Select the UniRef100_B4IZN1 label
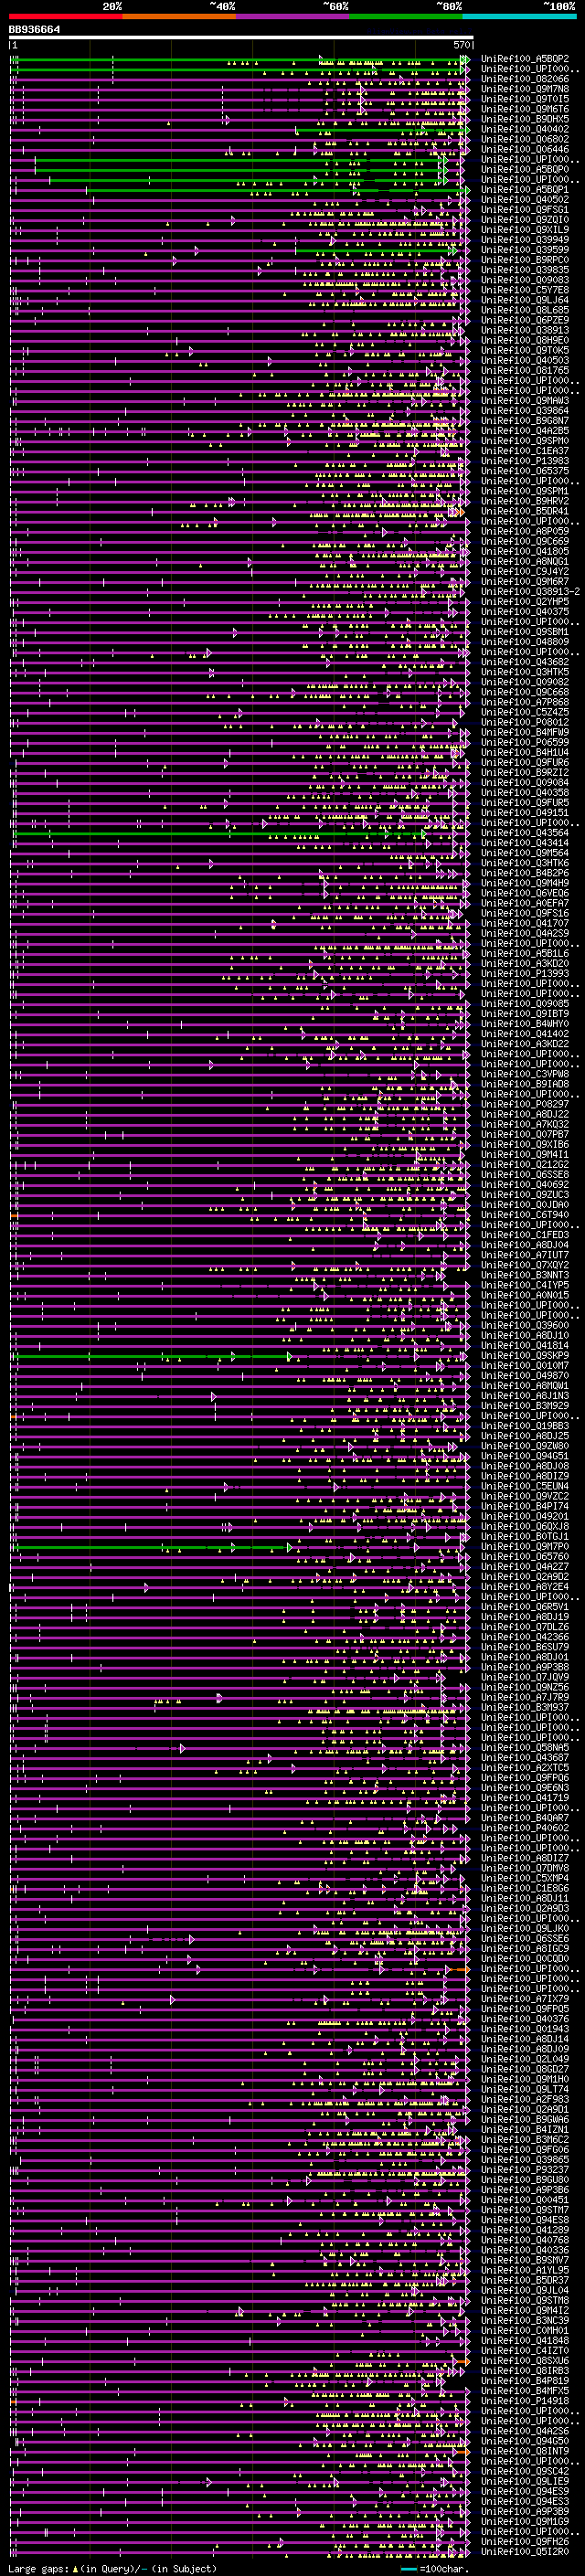Screen dimensions: 585x2576 click(525, 2129)
